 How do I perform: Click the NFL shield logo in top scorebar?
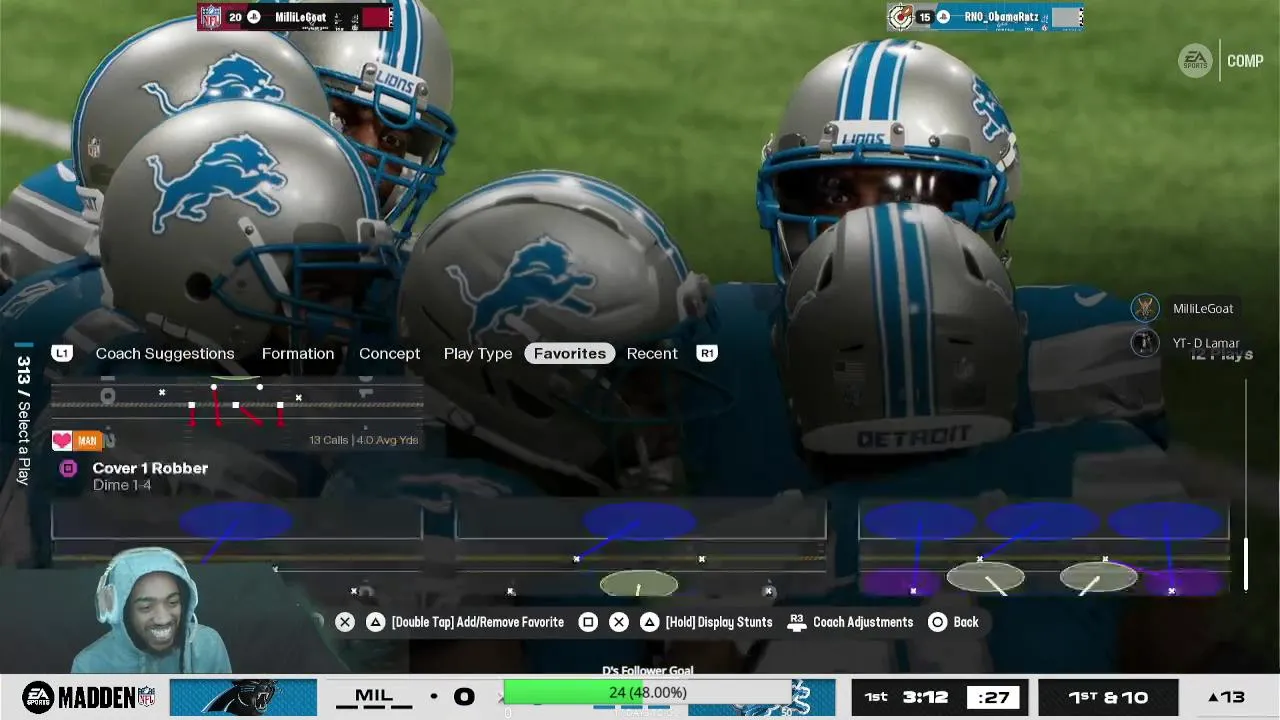pos(210,17)
